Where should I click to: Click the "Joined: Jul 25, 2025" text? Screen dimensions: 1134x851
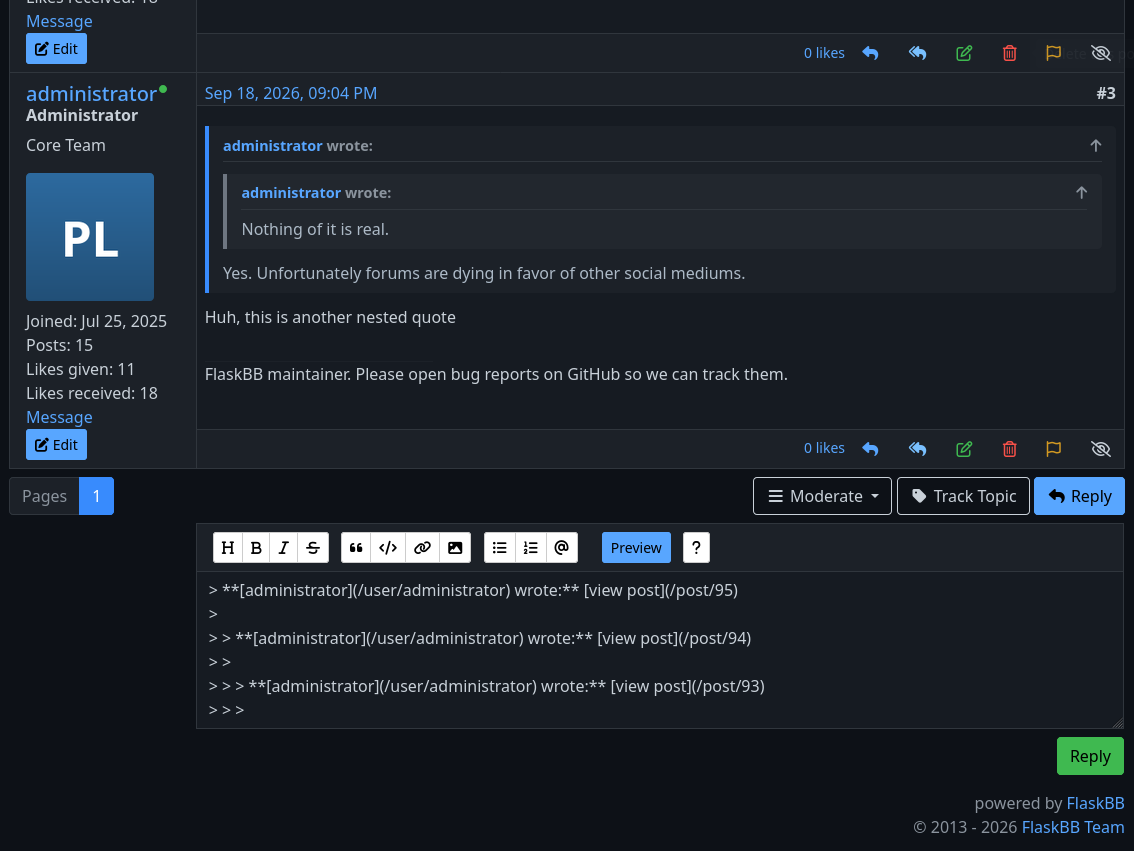click(x=96, y=321)
